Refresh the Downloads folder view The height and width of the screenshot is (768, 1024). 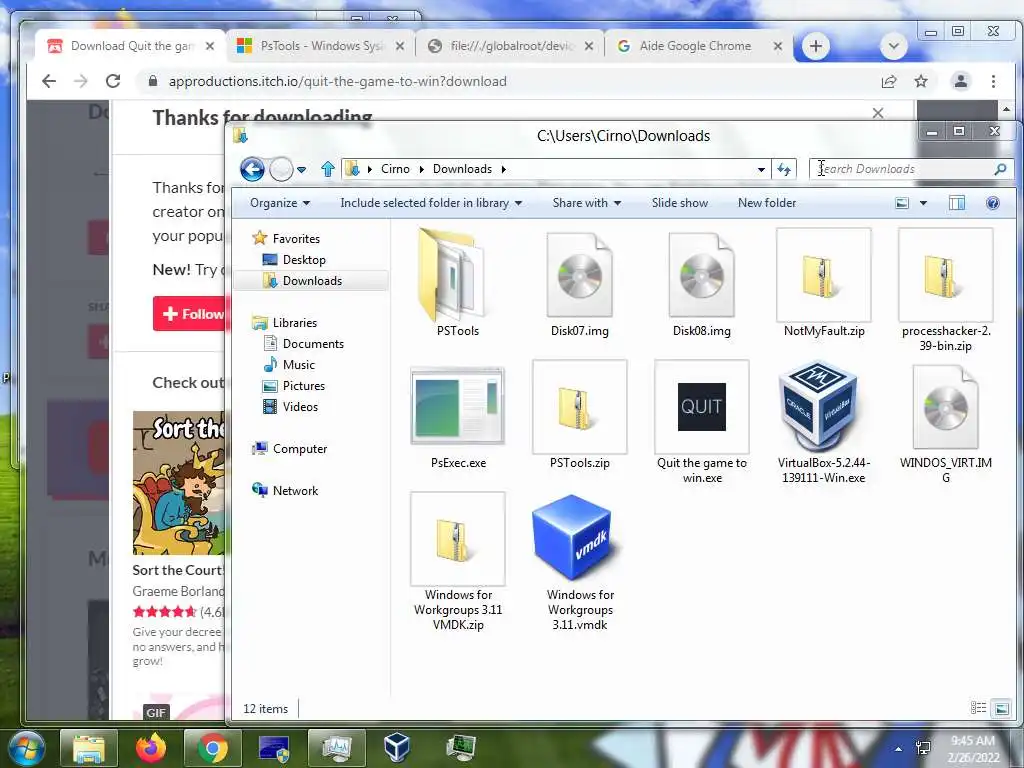pyautogui.click(x=784, y=169)
